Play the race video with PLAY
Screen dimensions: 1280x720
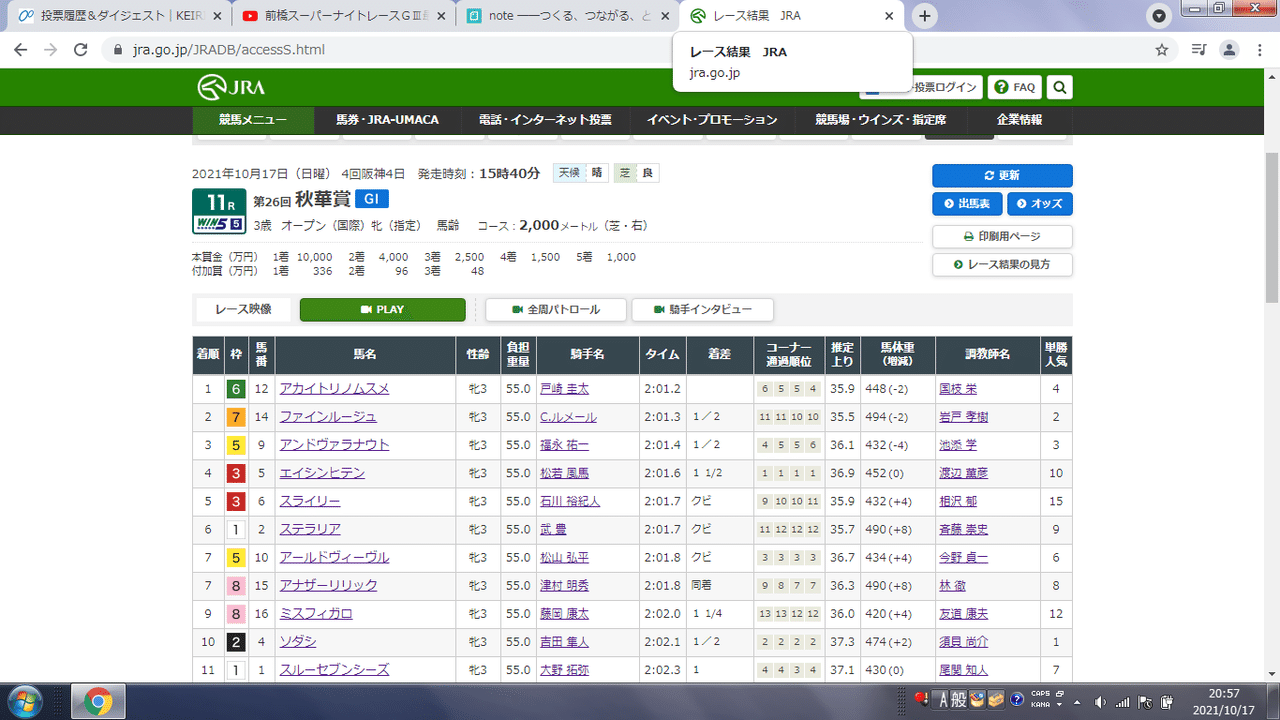[383, 310]
